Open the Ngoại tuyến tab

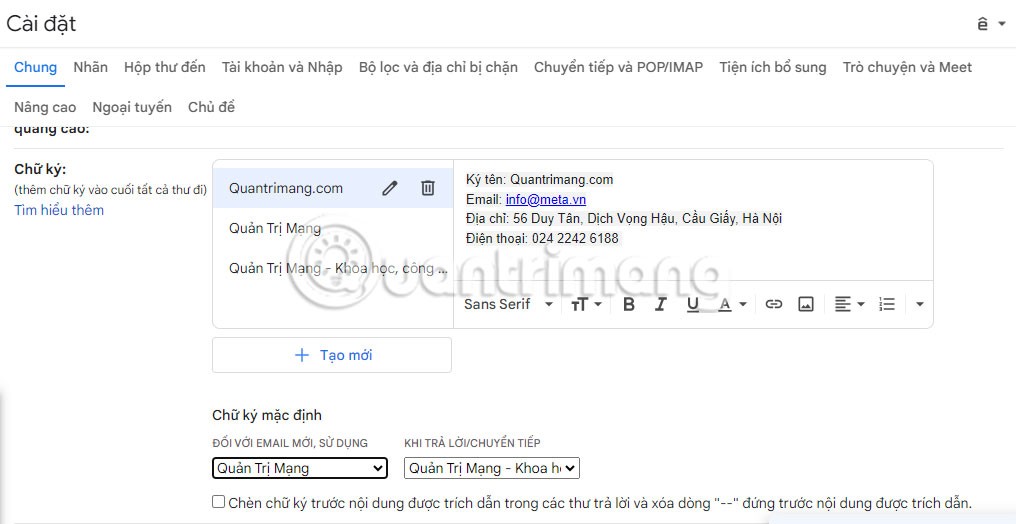coord(132,108)
